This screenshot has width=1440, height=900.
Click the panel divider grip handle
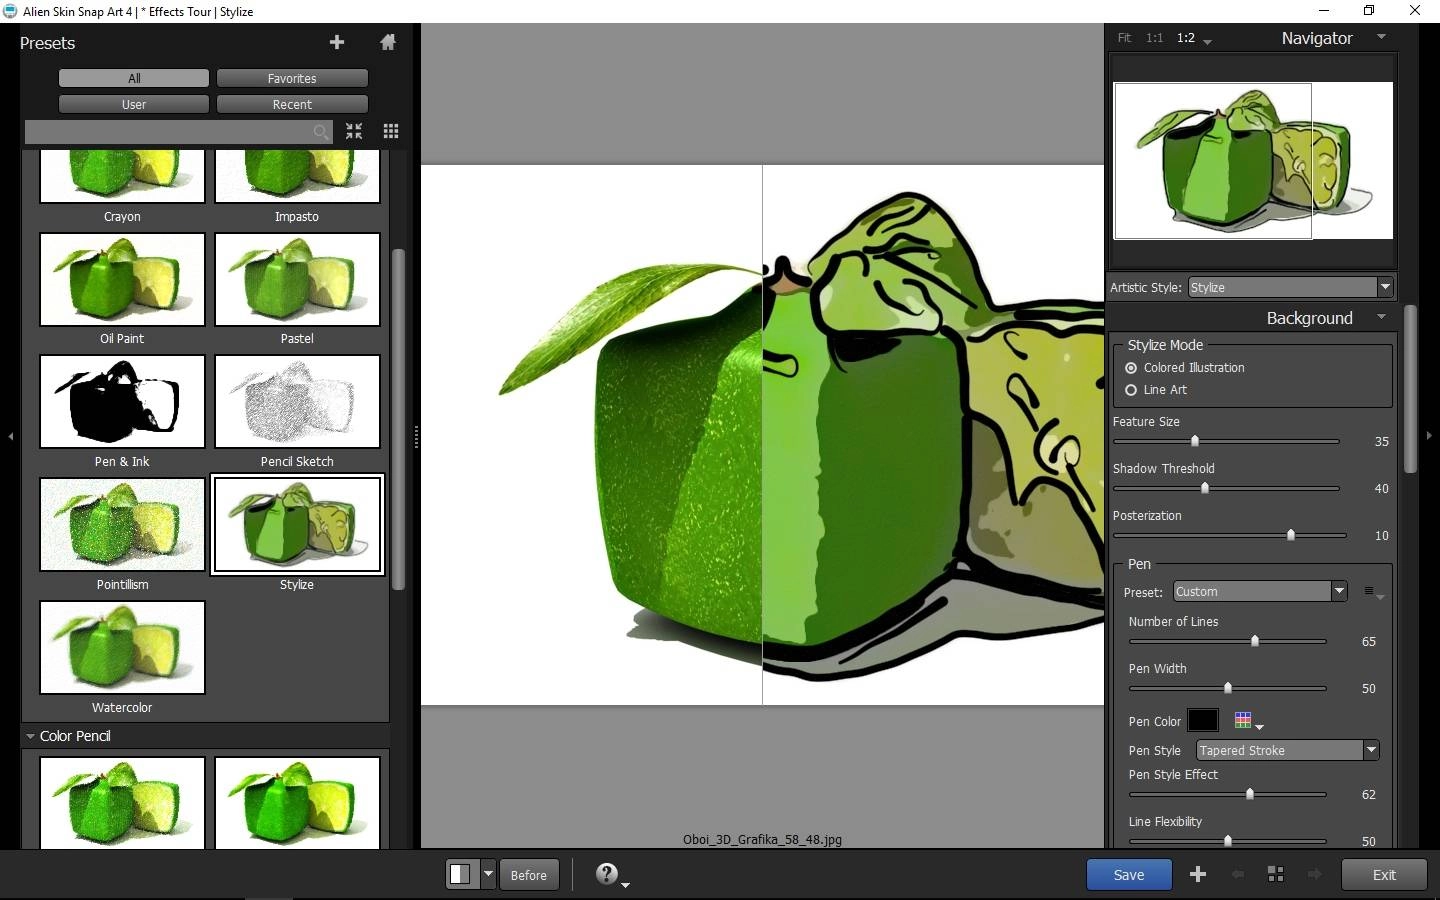click(x=416, y=436)
